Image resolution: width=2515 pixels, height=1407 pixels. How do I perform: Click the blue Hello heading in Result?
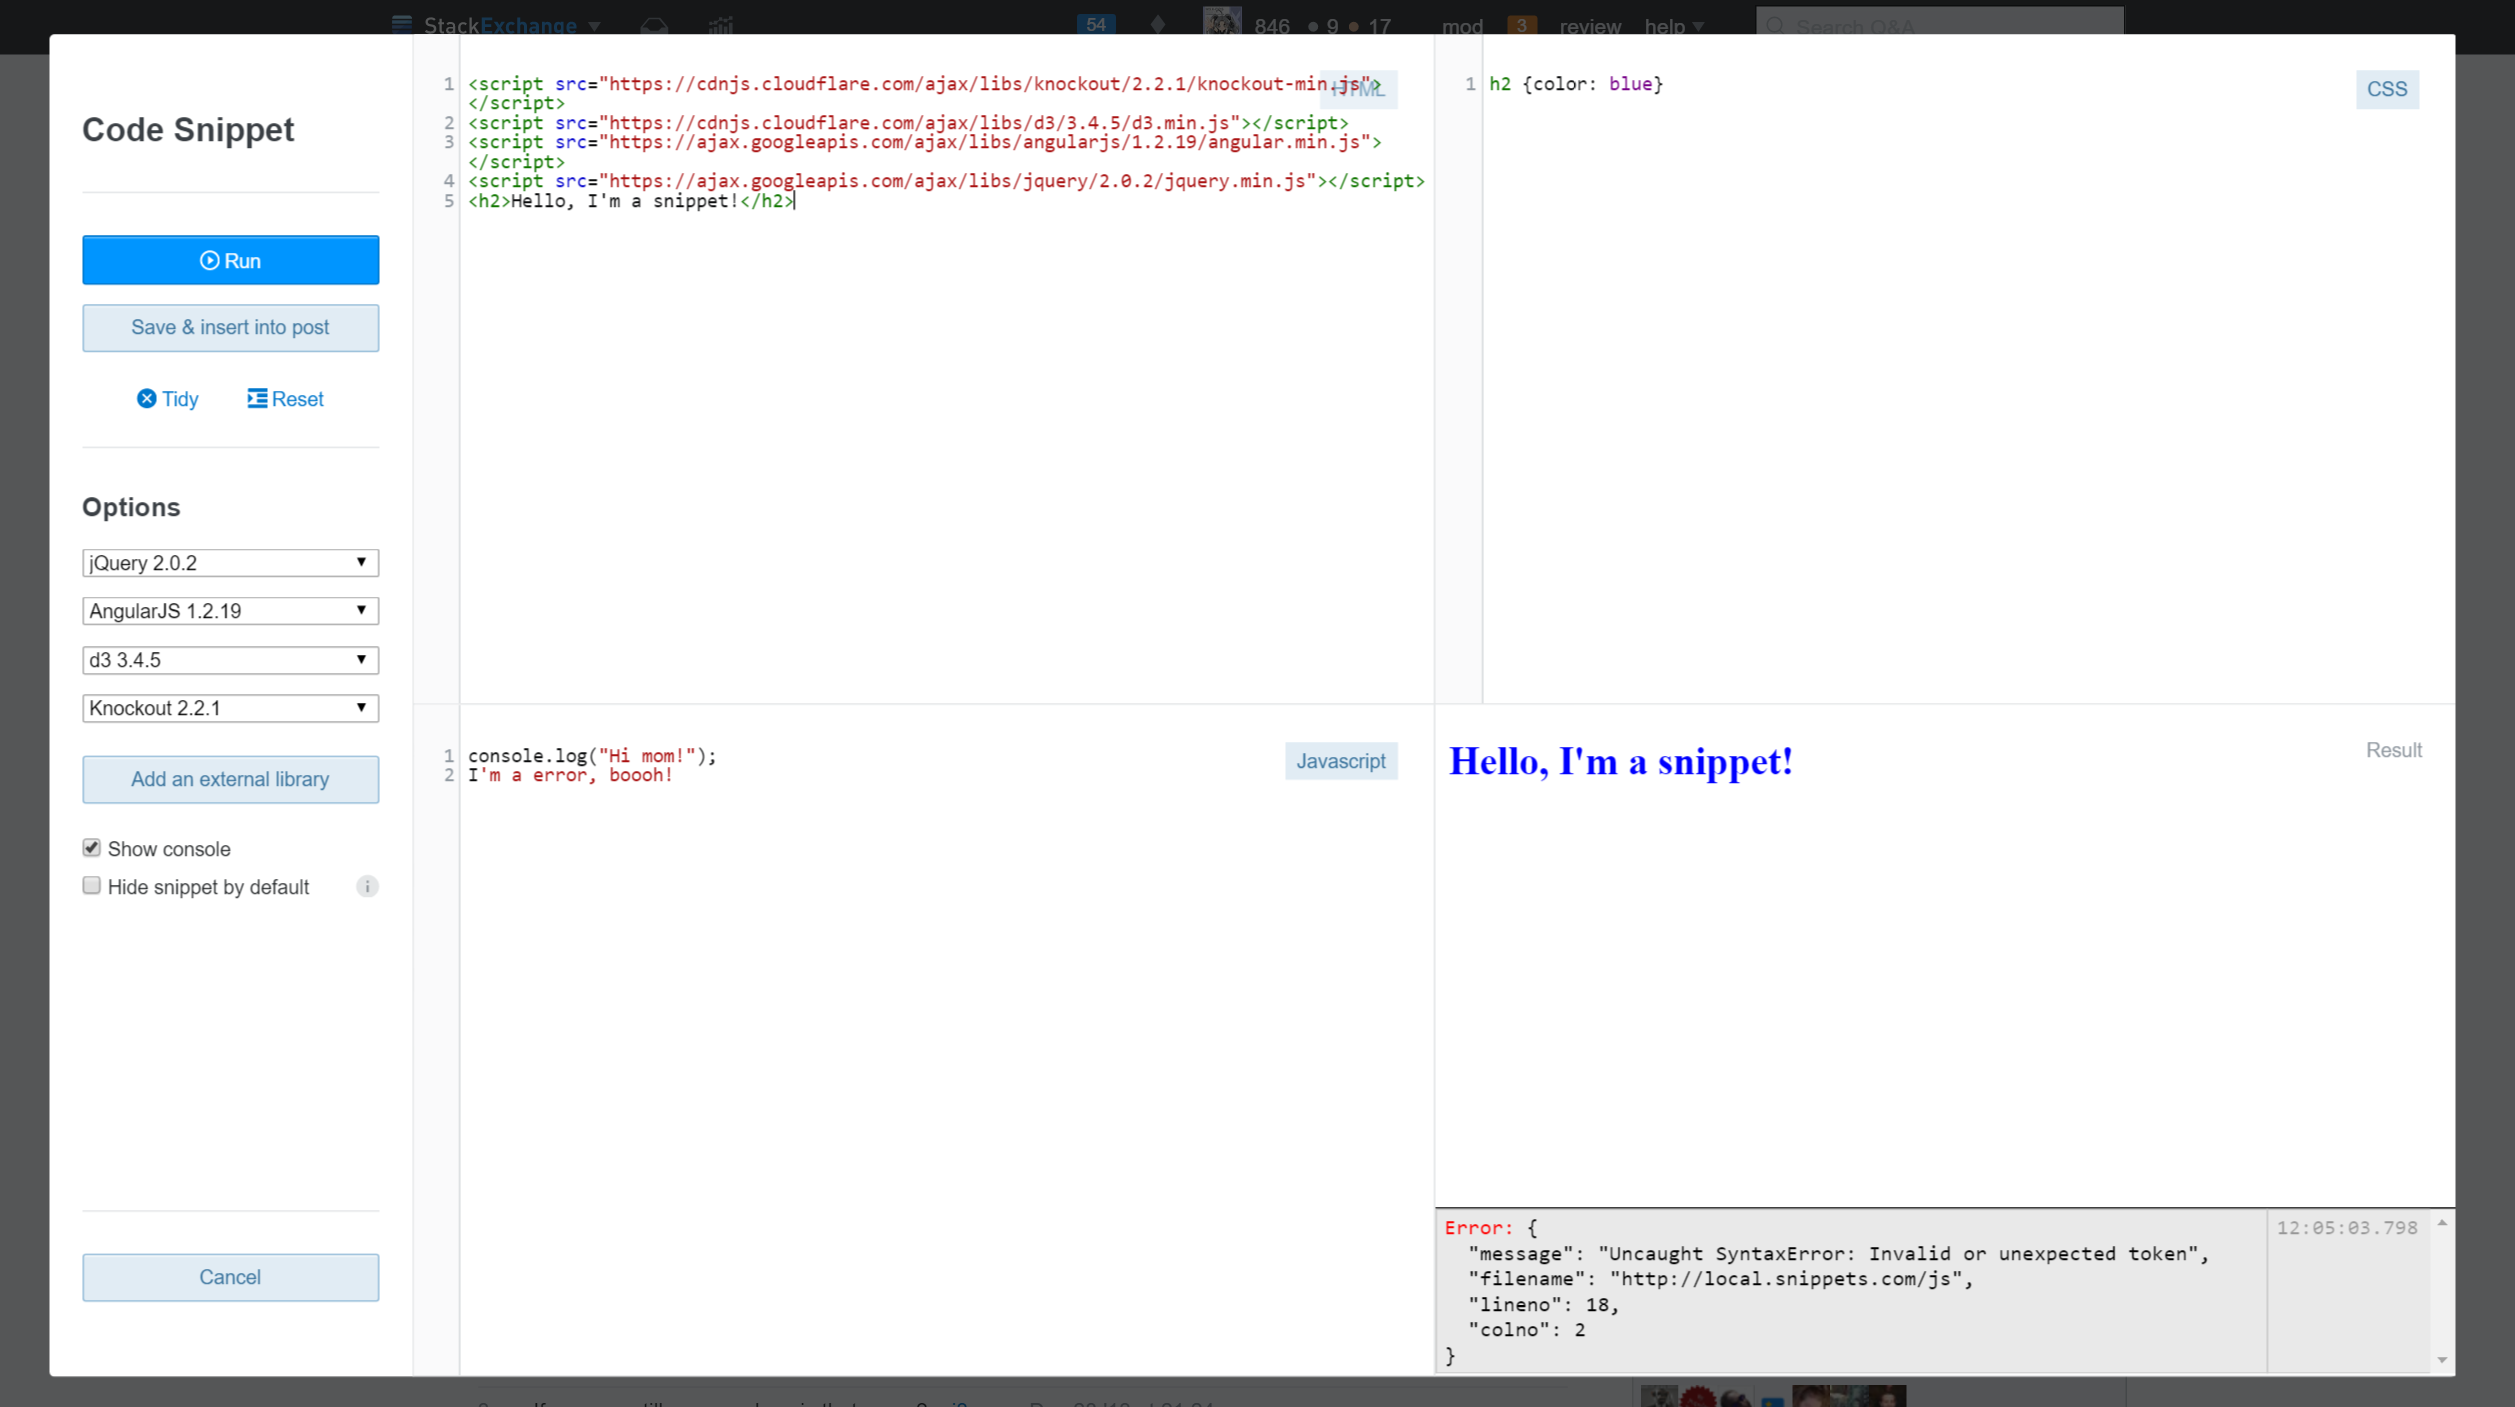(1620, 762)
